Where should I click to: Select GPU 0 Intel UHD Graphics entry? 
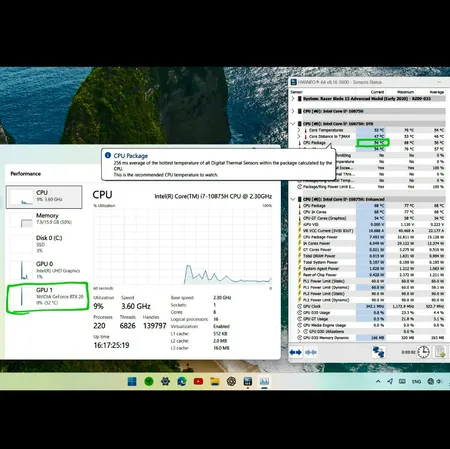[45, 270]
